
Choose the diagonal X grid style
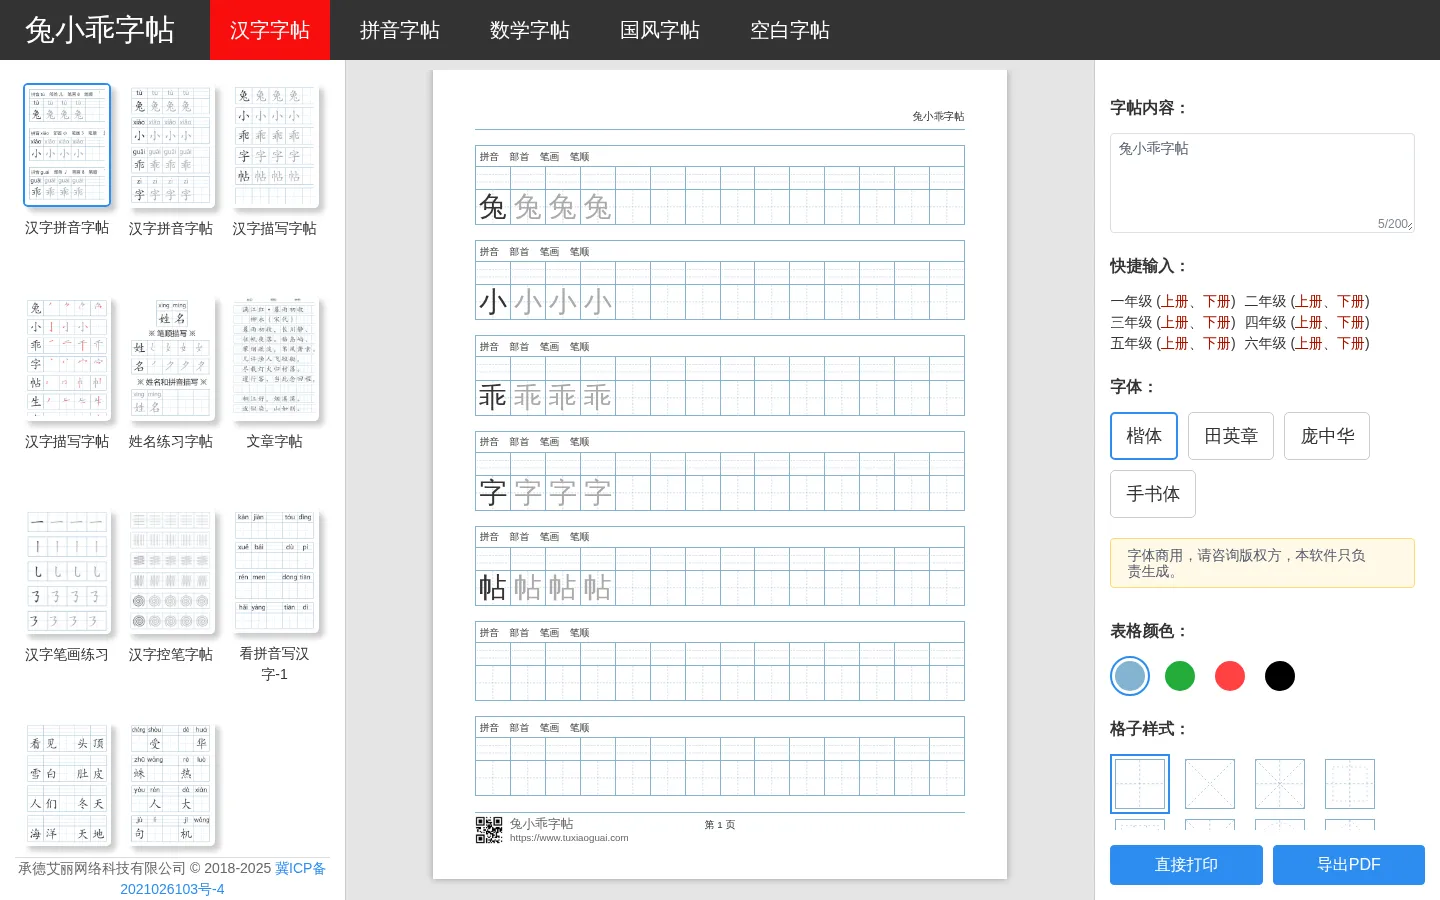[x=1210, y=784]
